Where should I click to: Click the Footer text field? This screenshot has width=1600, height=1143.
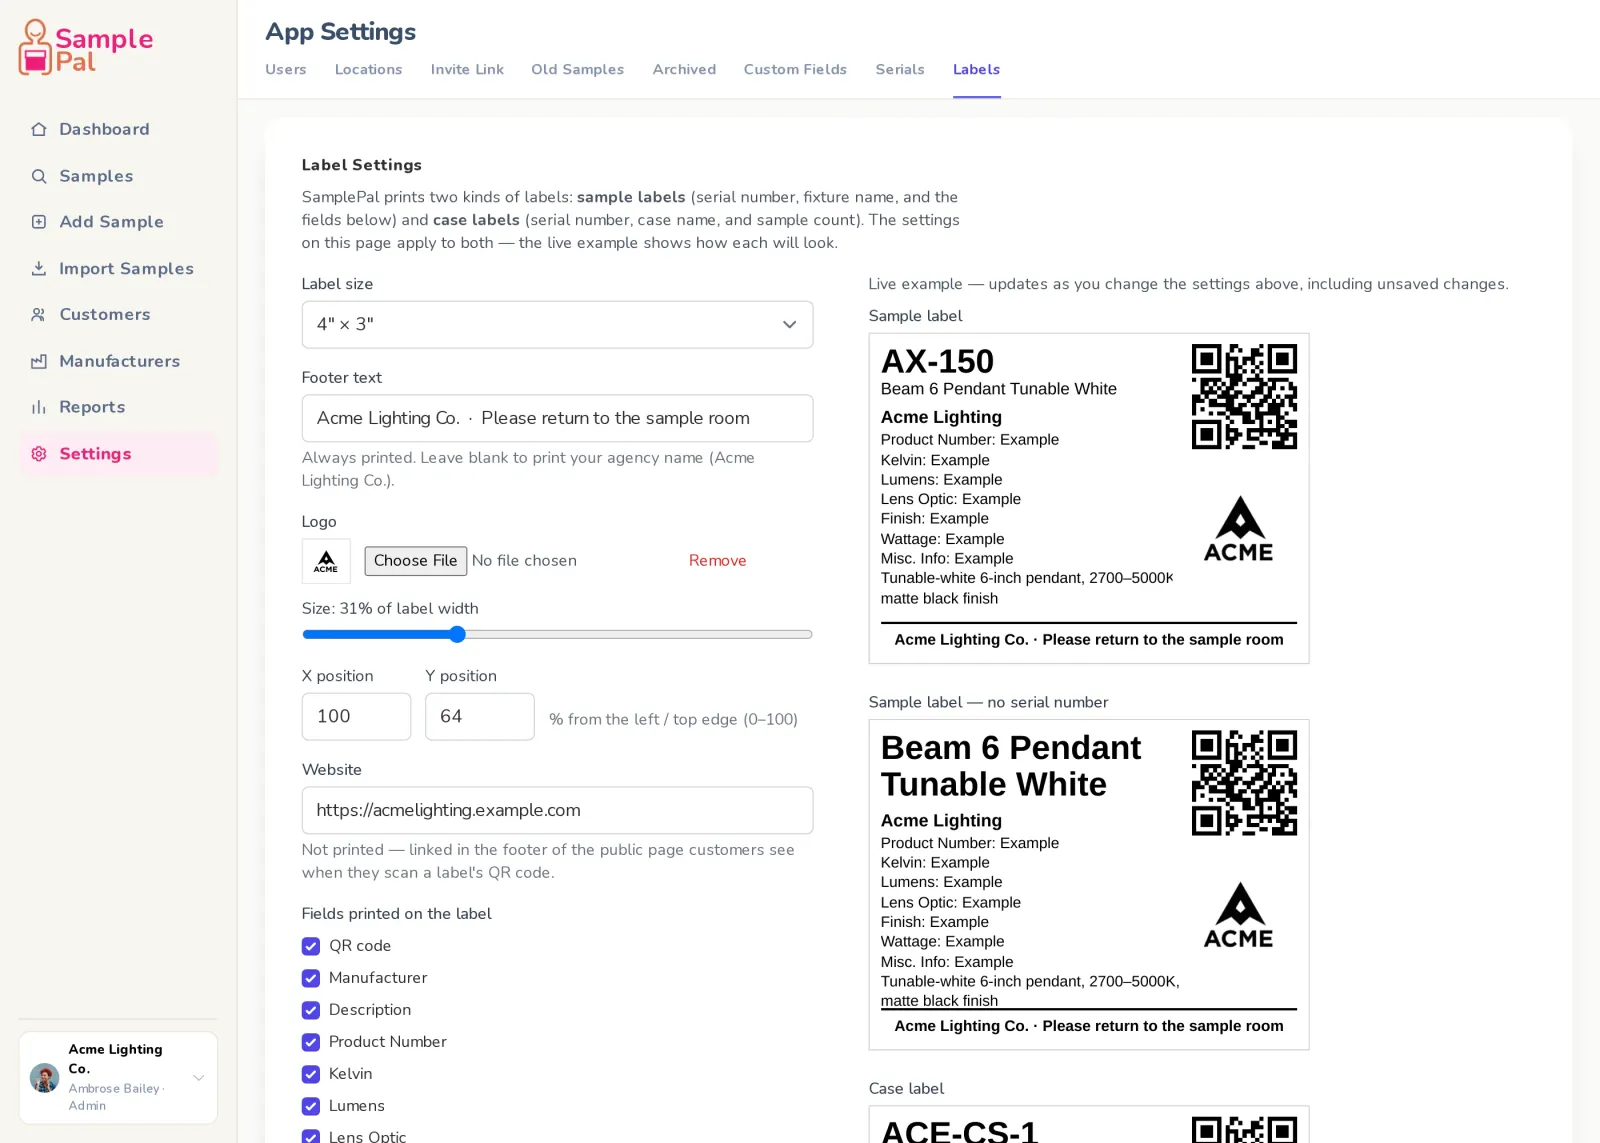point(557,418)
